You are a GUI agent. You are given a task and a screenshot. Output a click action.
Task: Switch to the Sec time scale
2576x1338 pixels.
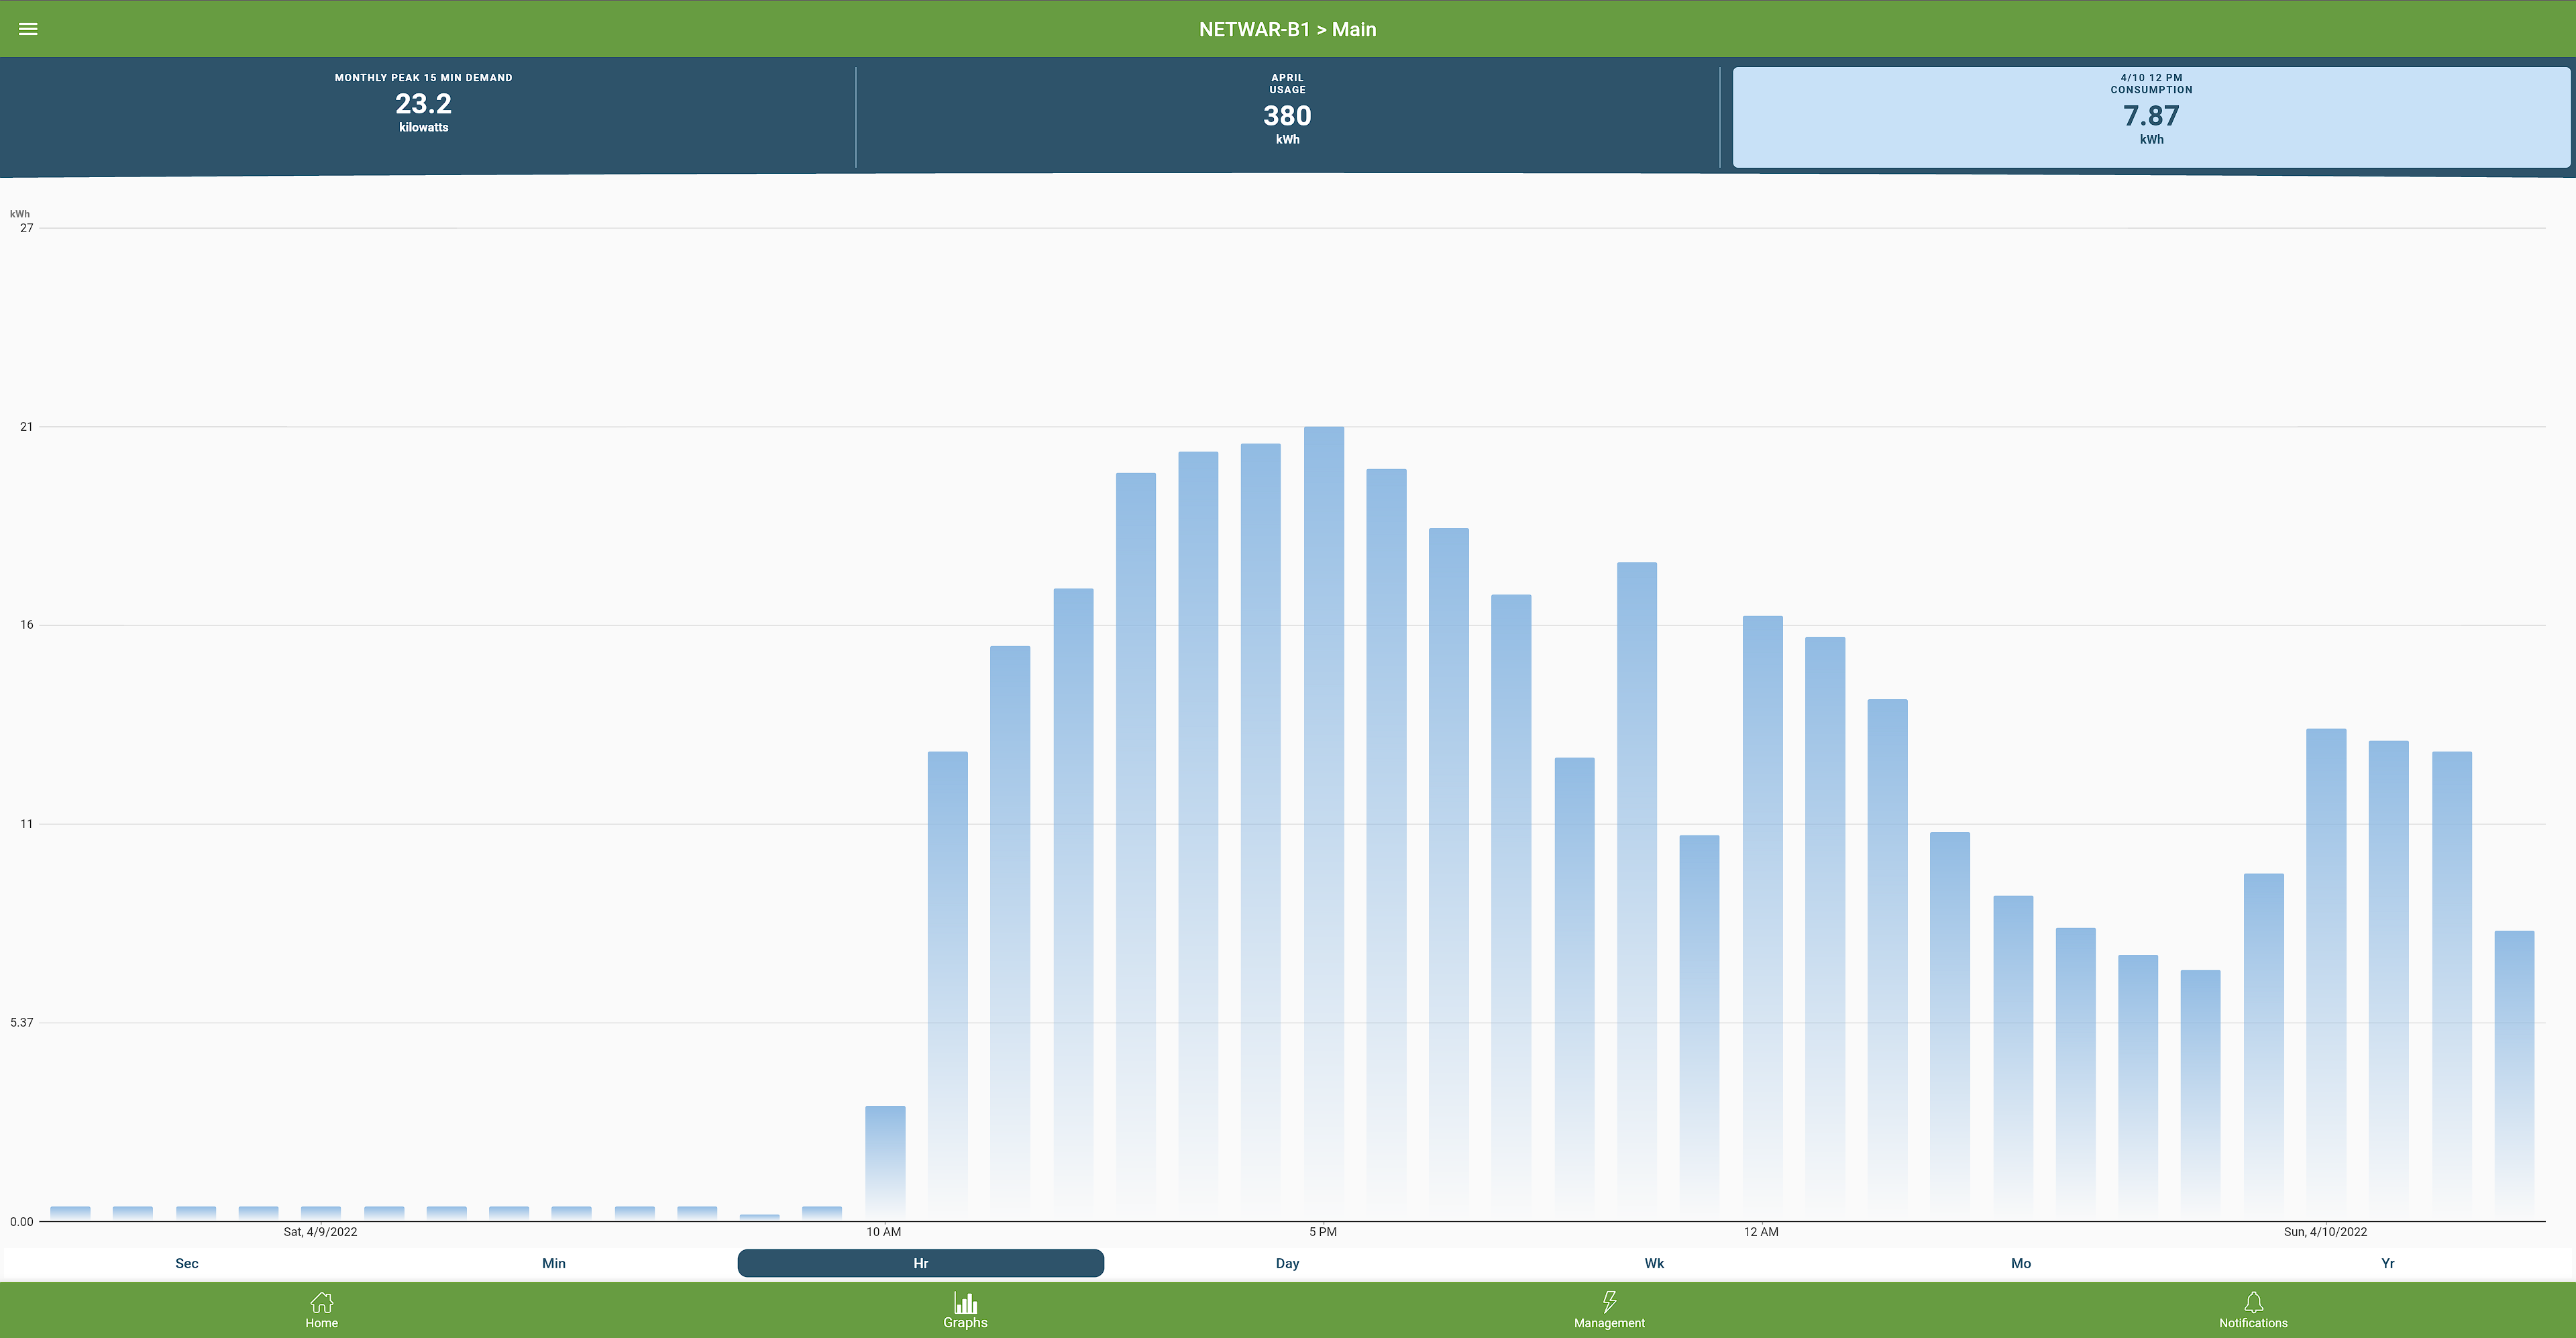pyautogui.click(x=187, y=1263)
